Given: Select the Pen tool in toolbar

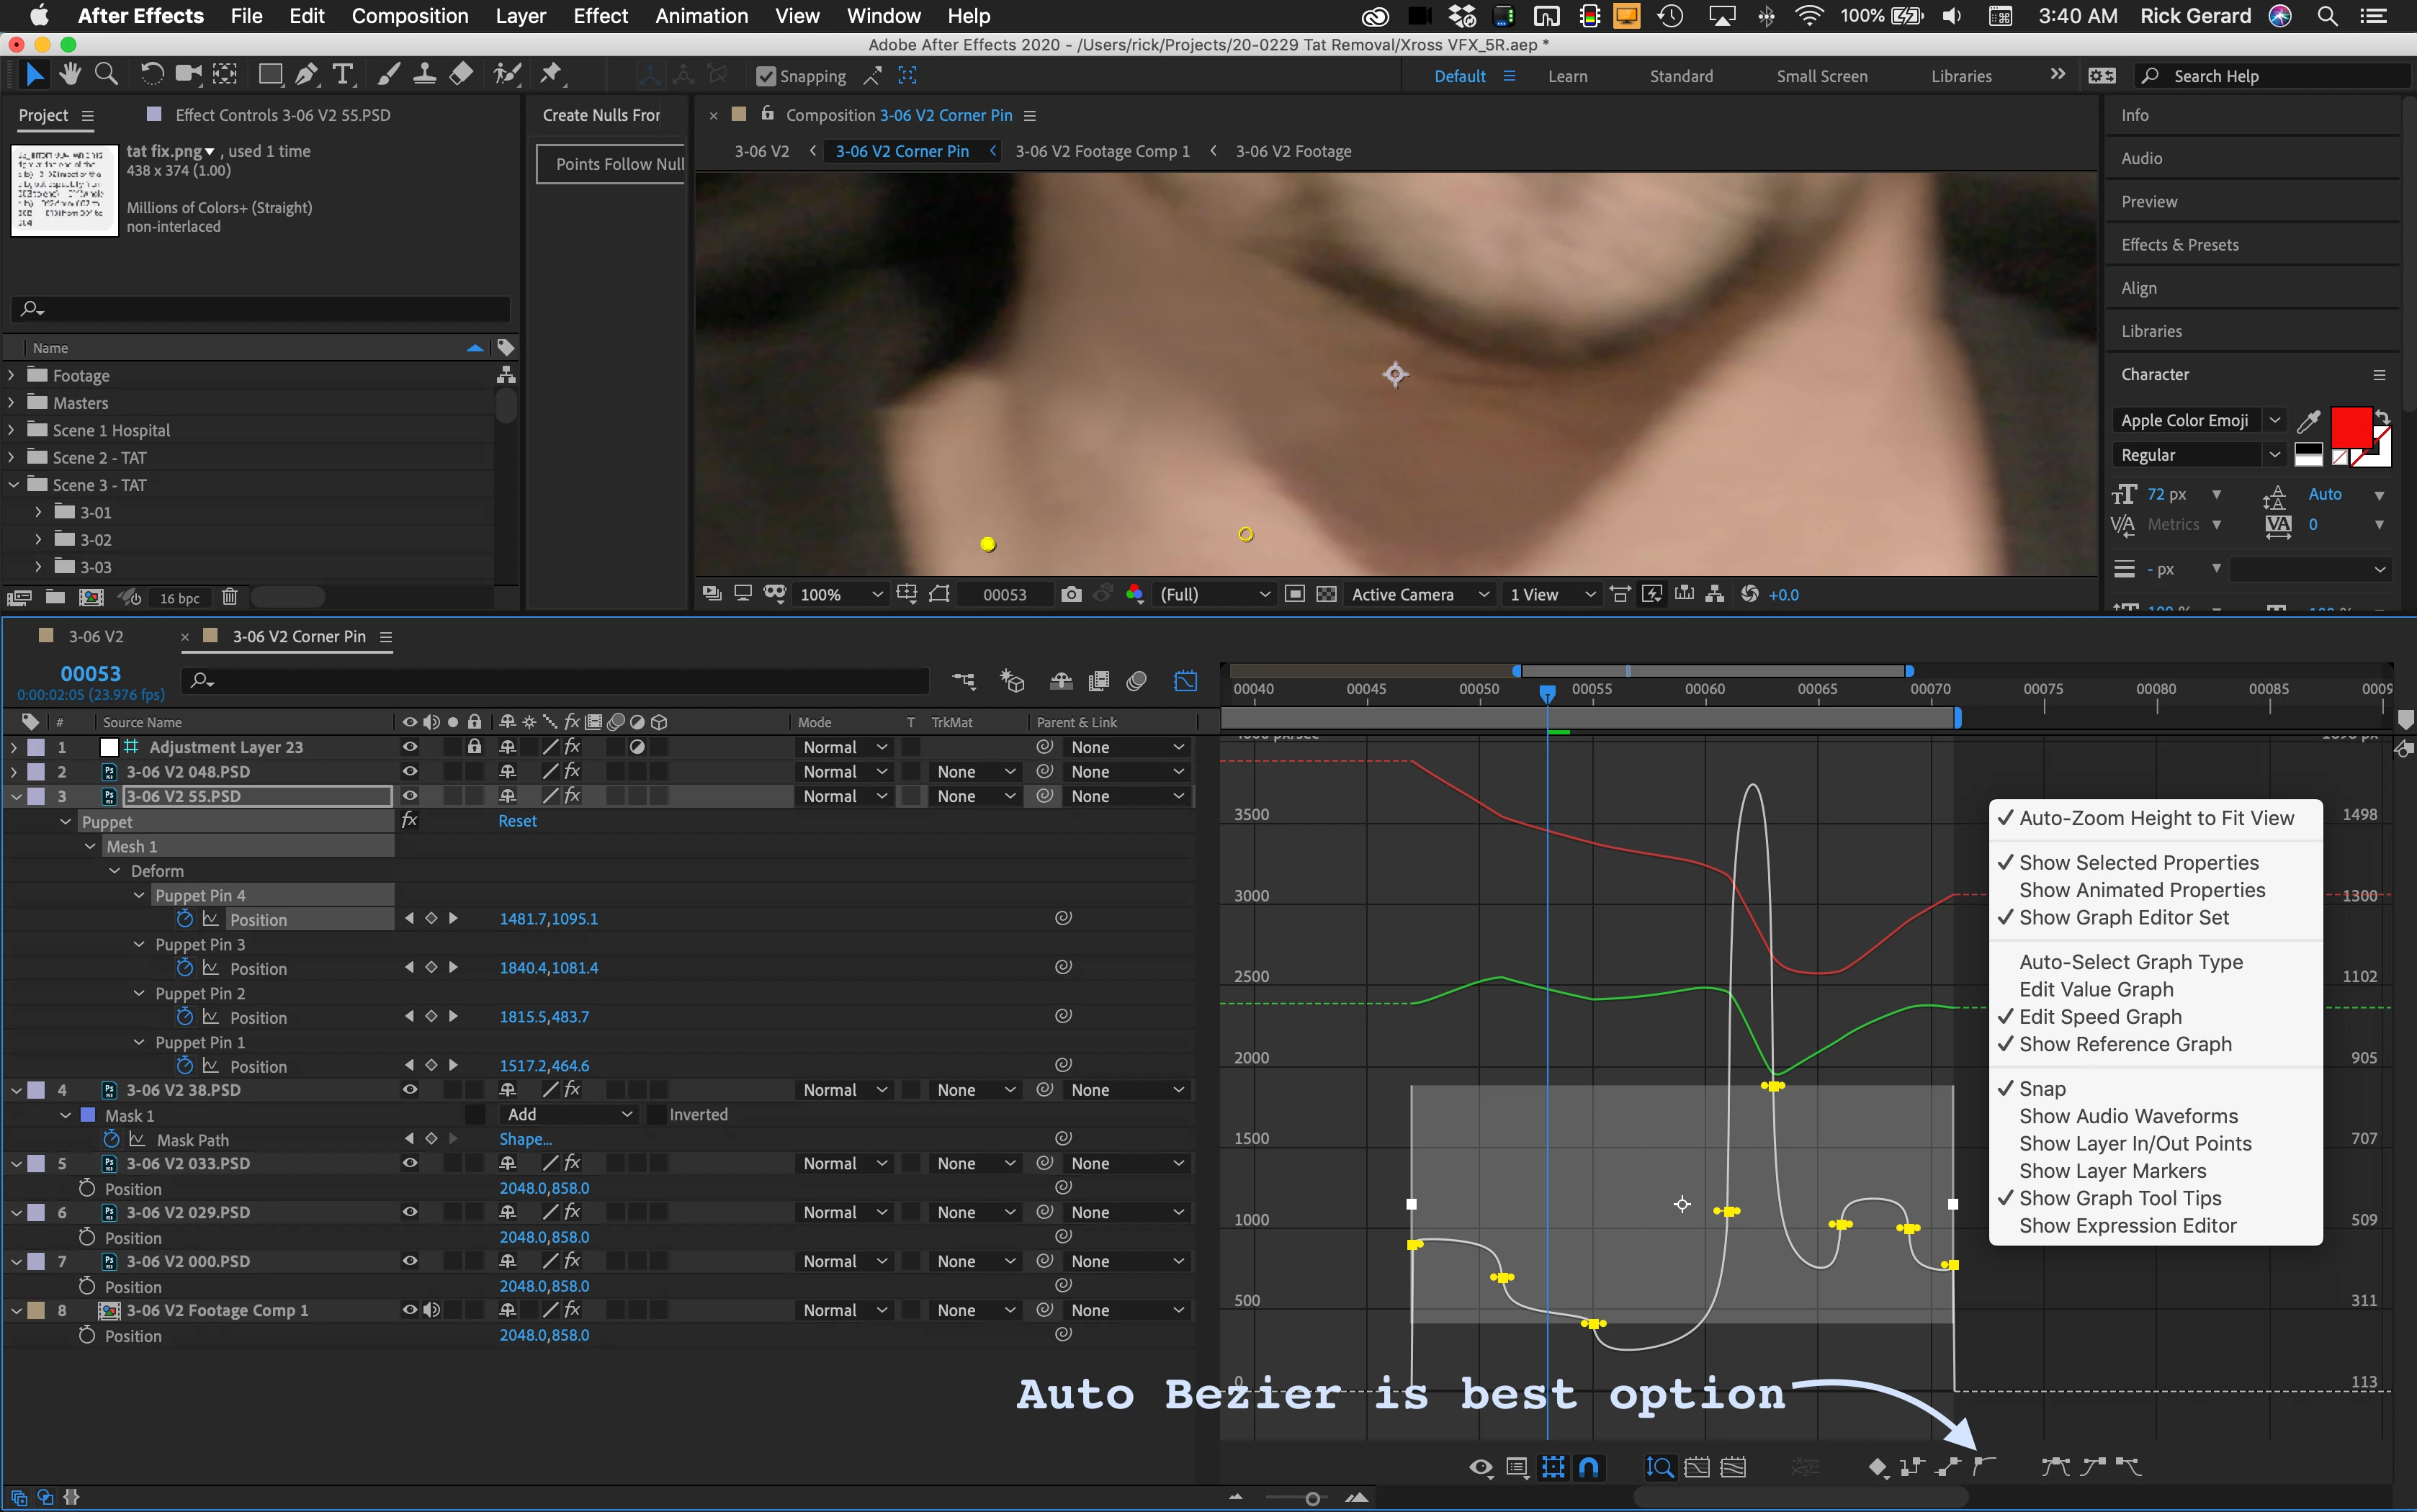Looking at the screenshot, I should coord(306,74).
